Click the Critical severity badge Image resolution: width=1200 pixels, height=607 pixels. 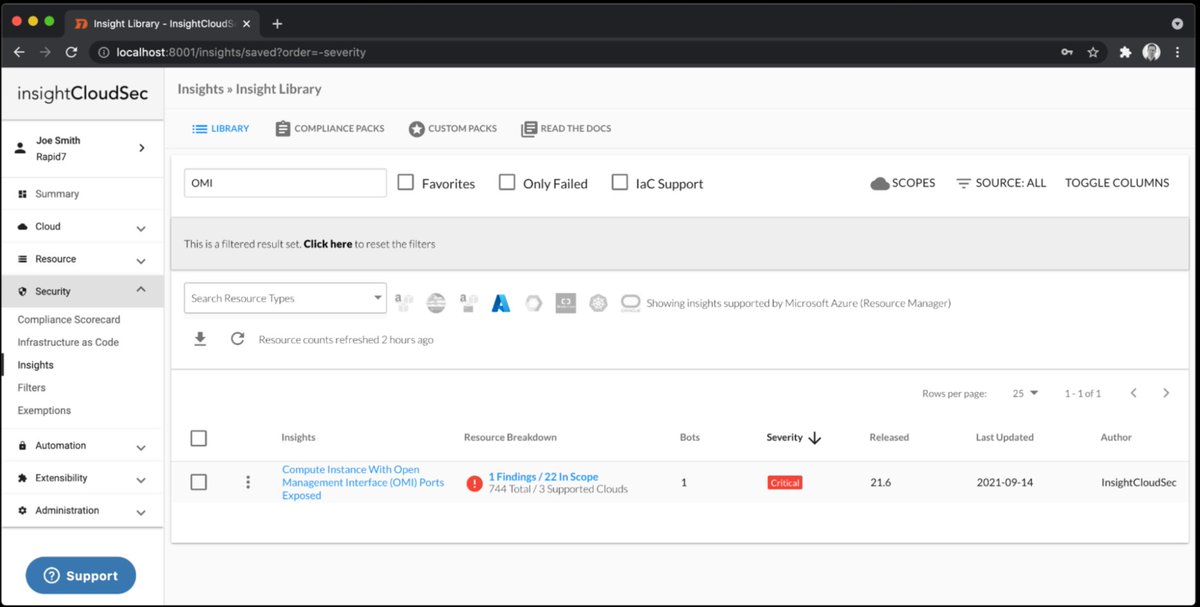tap(785, 483)
